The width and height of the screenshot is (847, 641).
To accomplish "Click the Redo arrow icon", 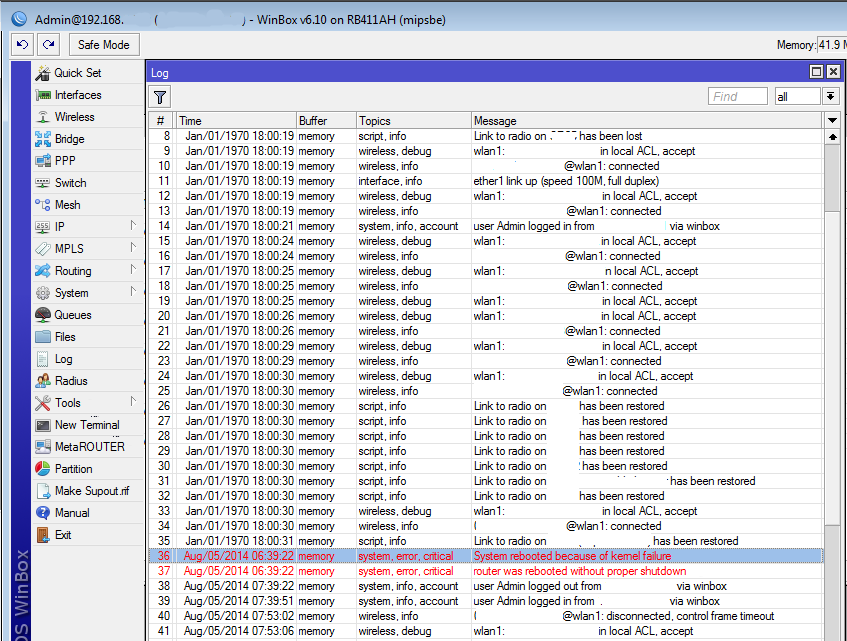I will 48,45.
